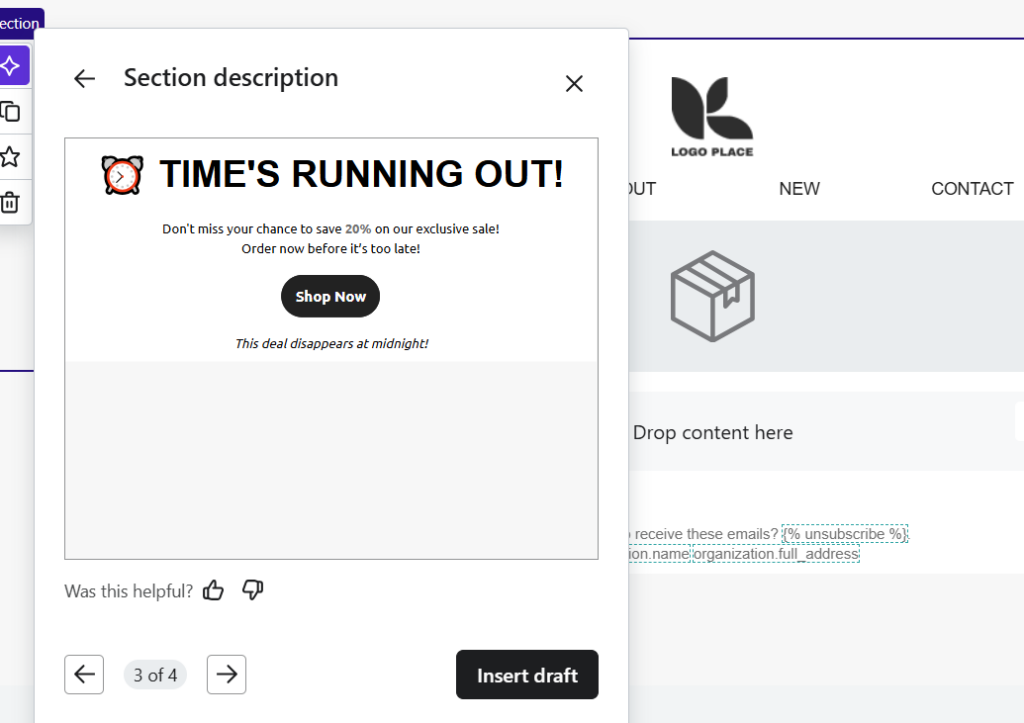Open the CONTACT menu item in email
Image resolution: width=1024 pixels, height=723 pixels.
[972, 189]
